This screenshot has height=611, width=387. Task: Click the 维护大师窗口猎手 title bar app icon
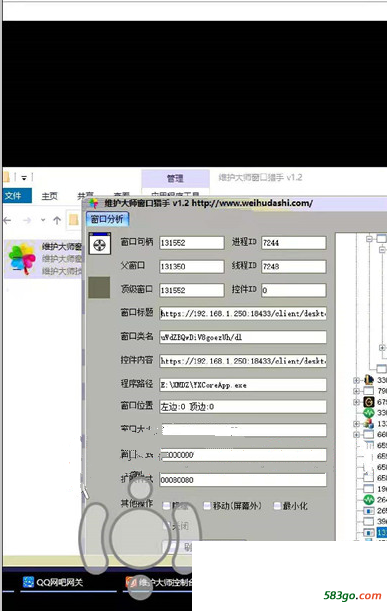click(93, 203)
